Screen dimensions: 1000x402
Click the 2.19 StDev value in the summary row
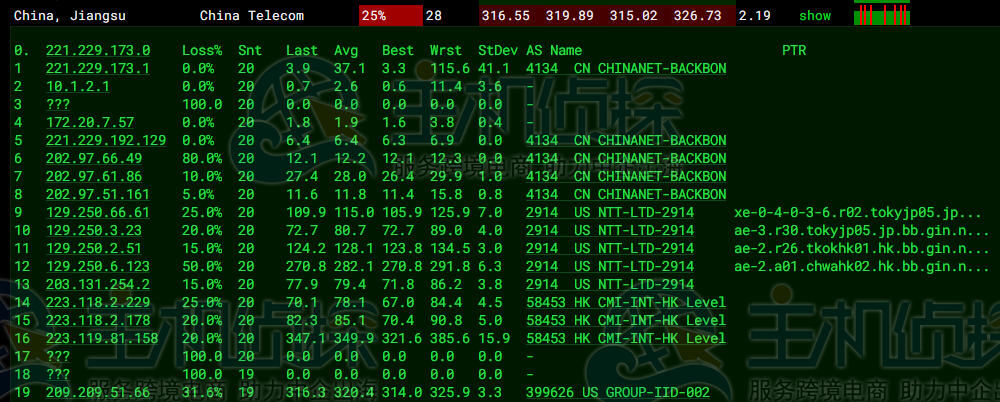[x=754, y=16]
